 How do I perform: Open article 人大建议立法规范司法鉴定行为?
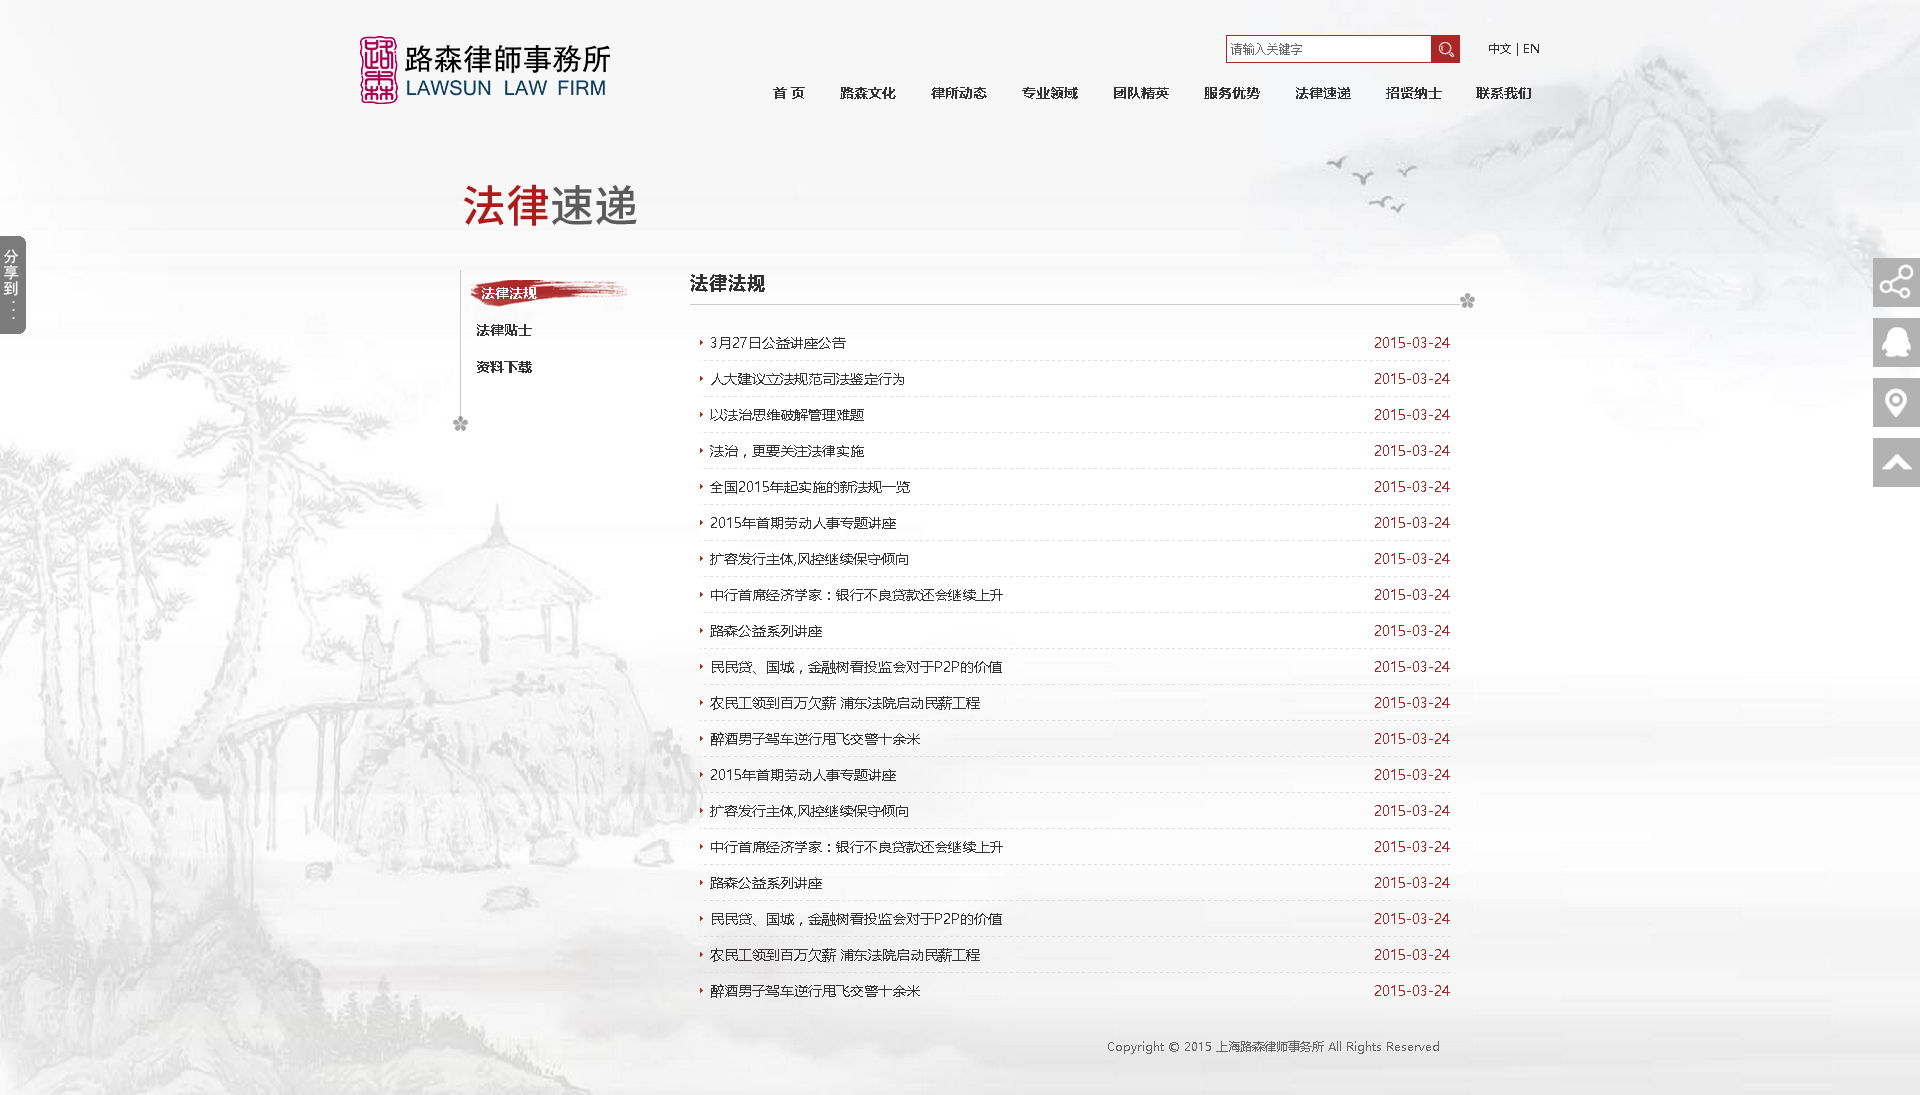806,379
